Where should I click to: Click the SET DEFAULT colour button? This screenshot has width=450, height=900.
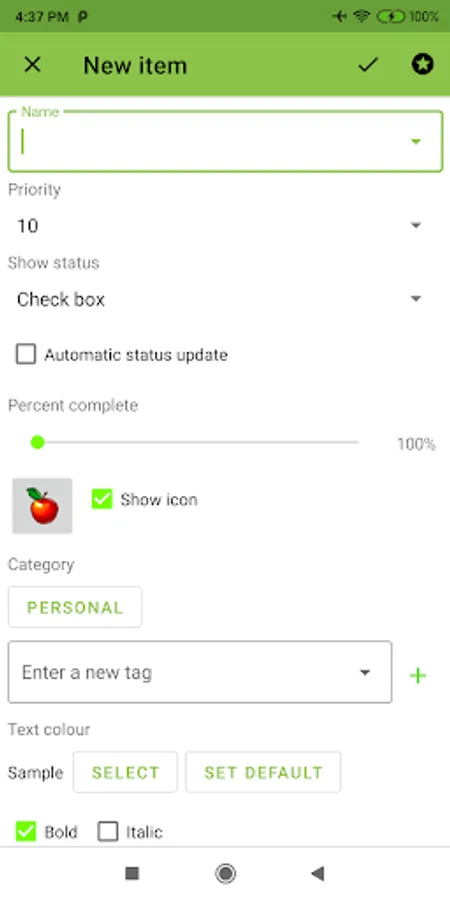tap(263, 773)
